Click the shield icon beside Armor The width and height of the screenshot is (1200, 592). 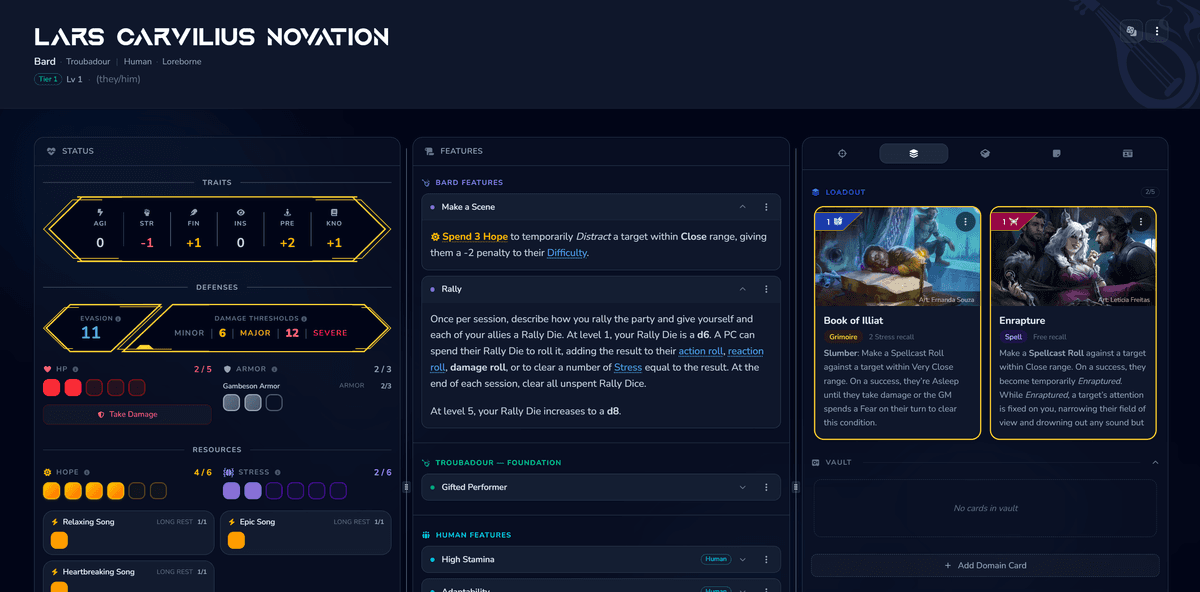[x=227, y=369]
